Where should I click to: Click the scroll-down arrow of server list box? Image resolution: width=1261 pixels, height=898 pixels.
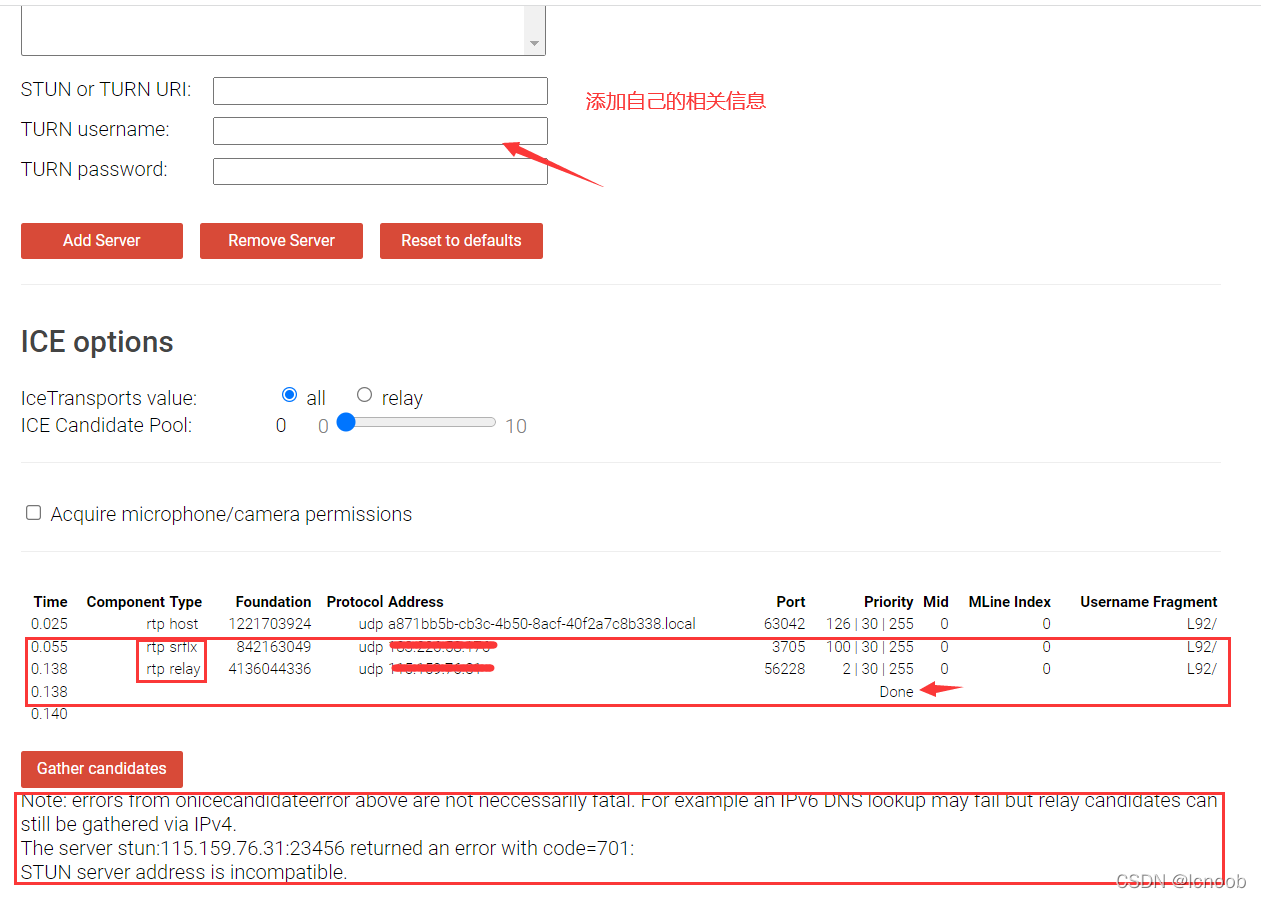[x=534, y=44]
